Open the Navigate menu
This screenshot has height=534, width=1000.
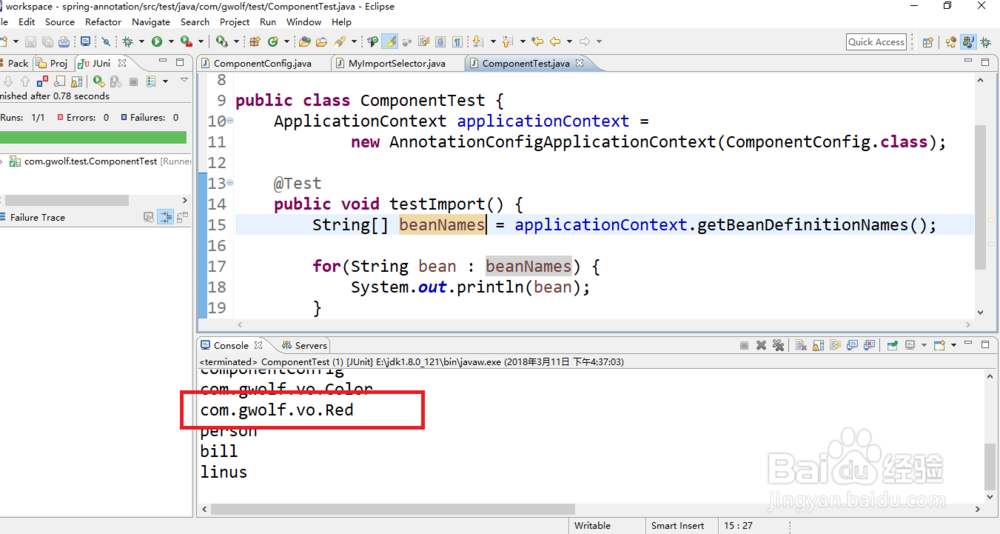point(151,22)
